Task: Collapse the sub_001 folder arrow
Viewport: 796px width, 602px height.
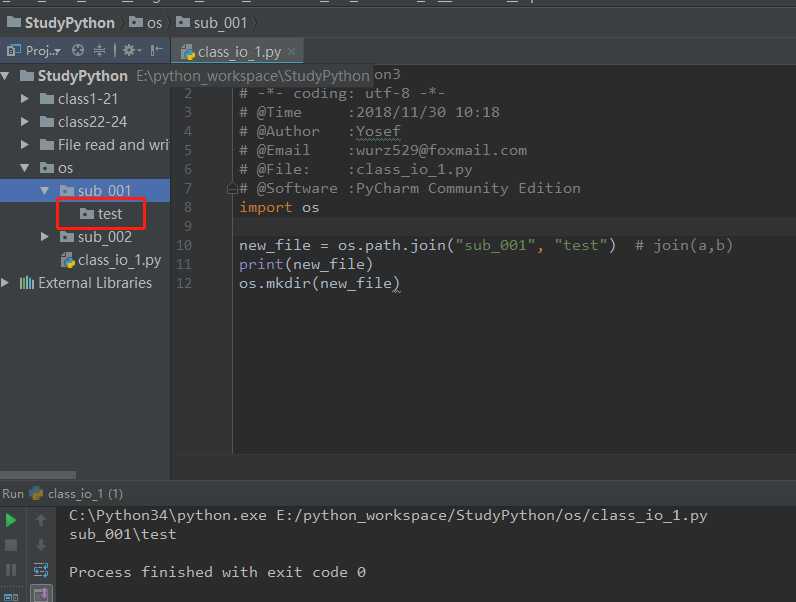Action: click(x=45, y=190)
